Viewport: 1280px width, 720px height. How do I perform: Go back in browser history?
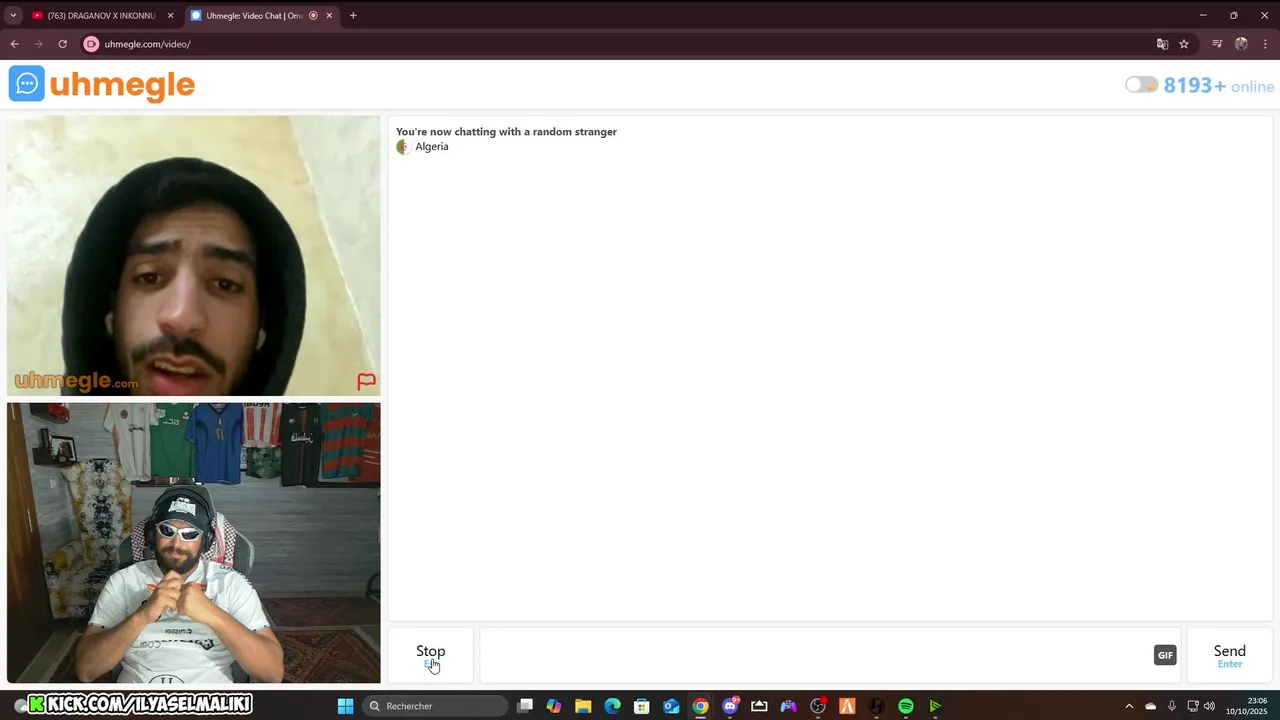click(x=14, y=44)
